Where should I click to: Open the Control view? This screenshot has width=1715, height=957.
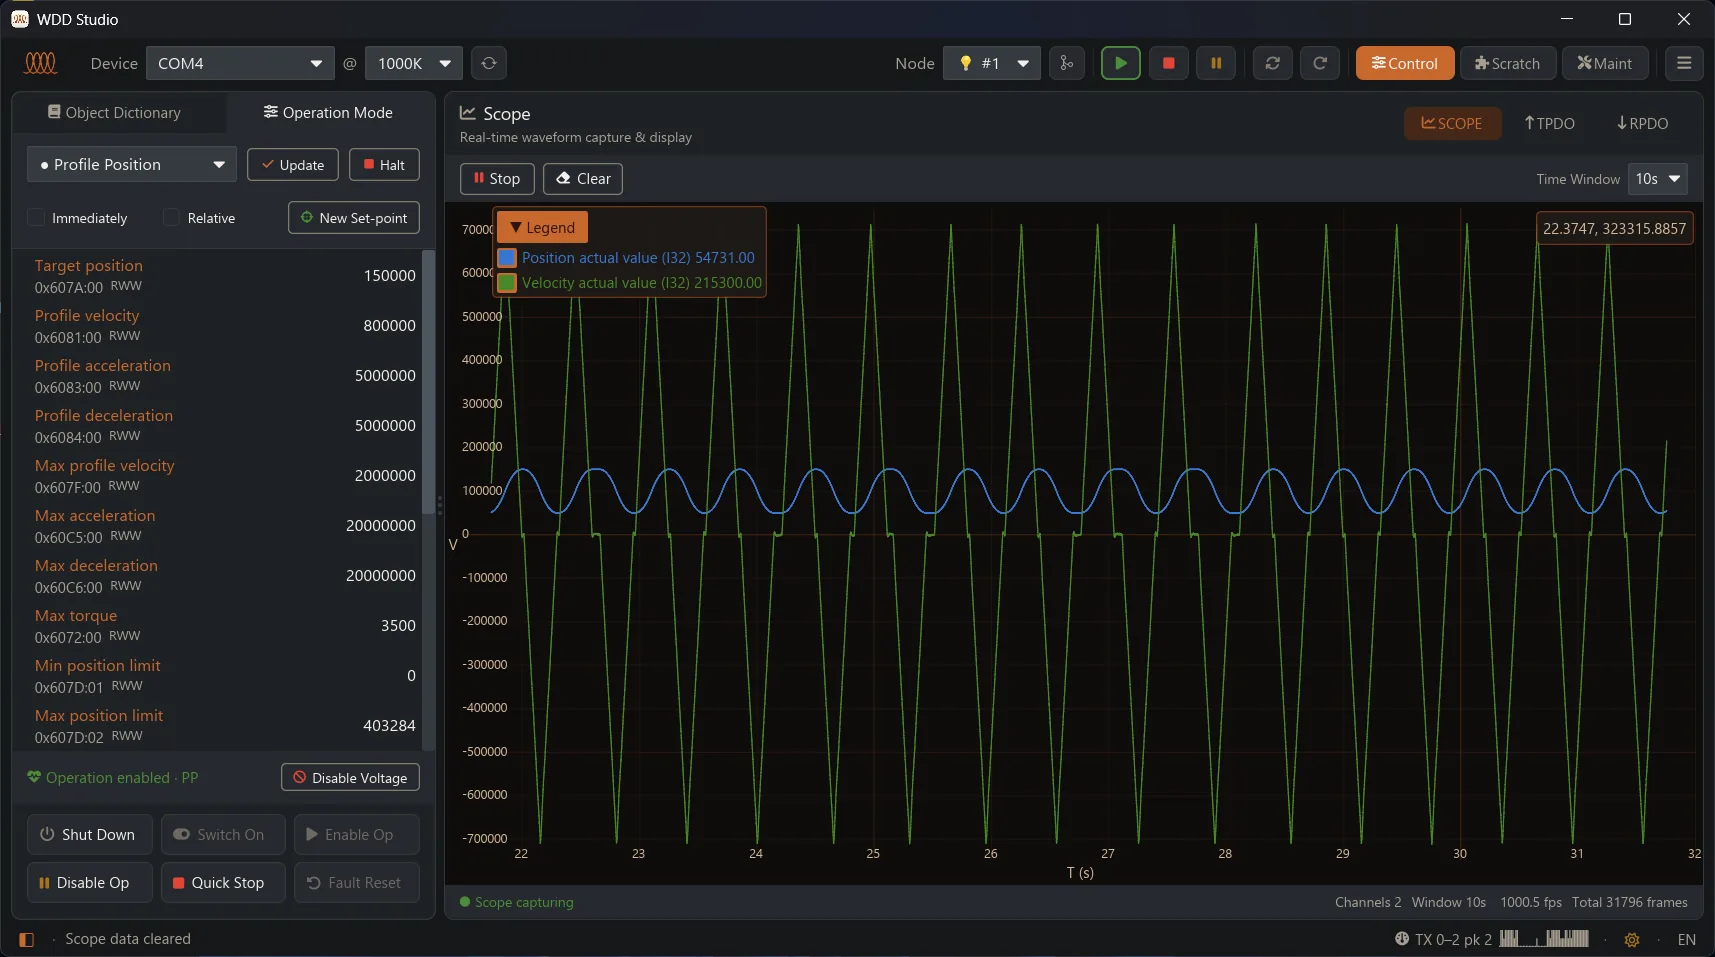click(1405, 63)
